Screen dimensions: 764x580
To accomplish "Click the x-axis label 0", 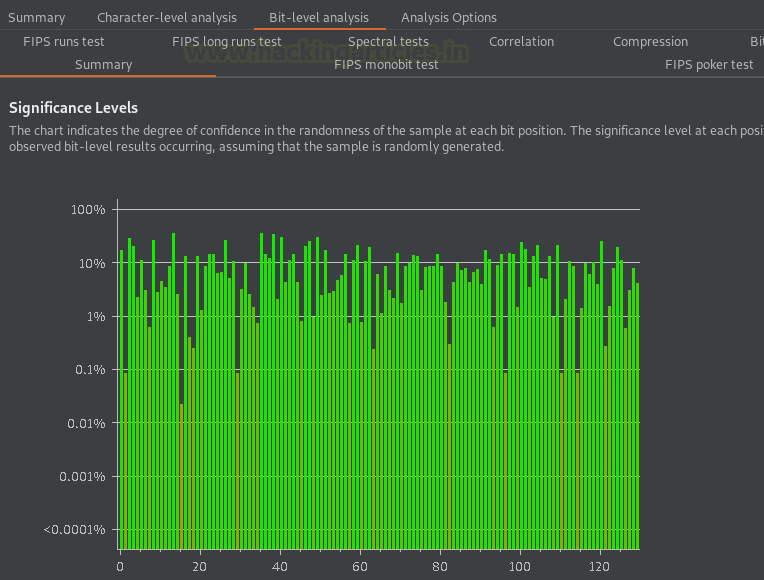I will tap(120, 566).
